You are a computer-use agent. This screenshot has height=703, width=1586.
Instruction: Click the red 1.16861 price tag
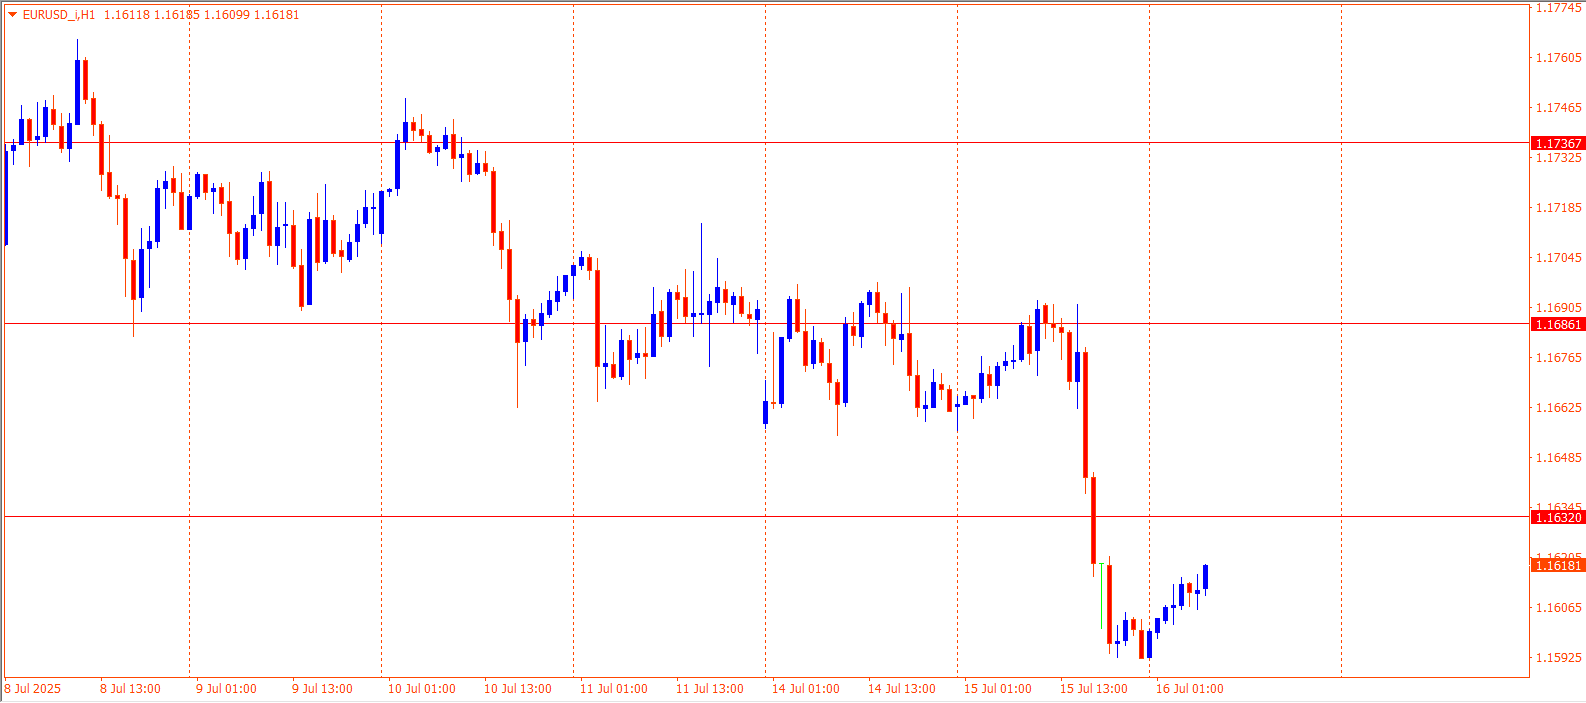pos(1558,324)
